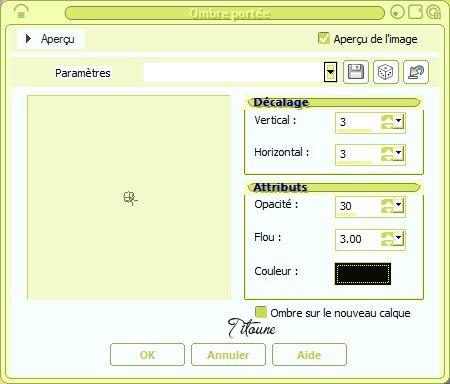Click the crosshair marker in the preview
This screenshot has width=450, height=384.
pos(130,198)
